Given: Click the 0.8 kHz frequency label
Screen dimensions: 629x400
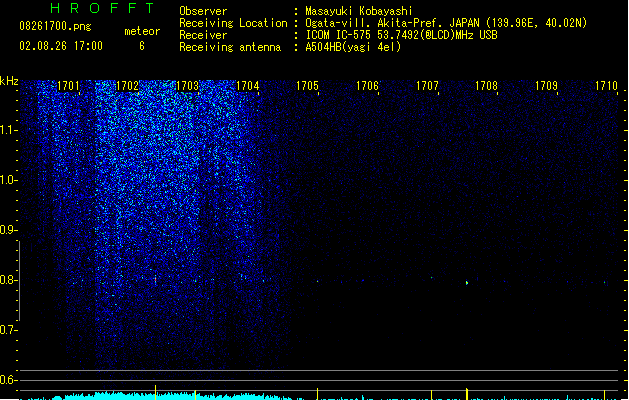Looking at the screenshot, I should [7, 280].
